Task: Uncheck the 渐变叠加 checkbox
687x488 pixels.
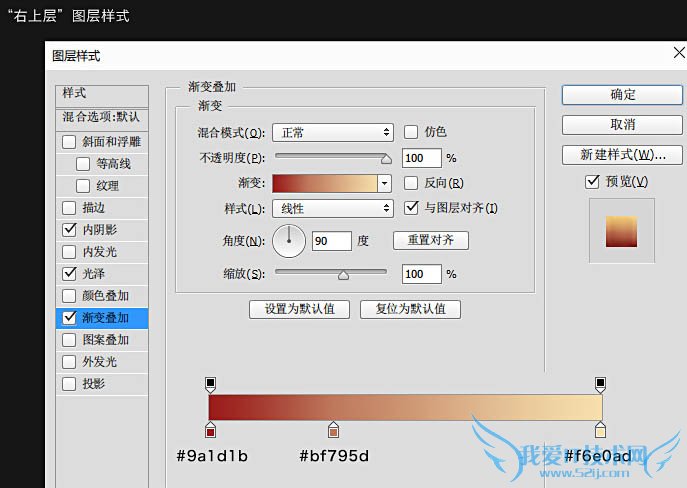Action: (x=69, y=318)
